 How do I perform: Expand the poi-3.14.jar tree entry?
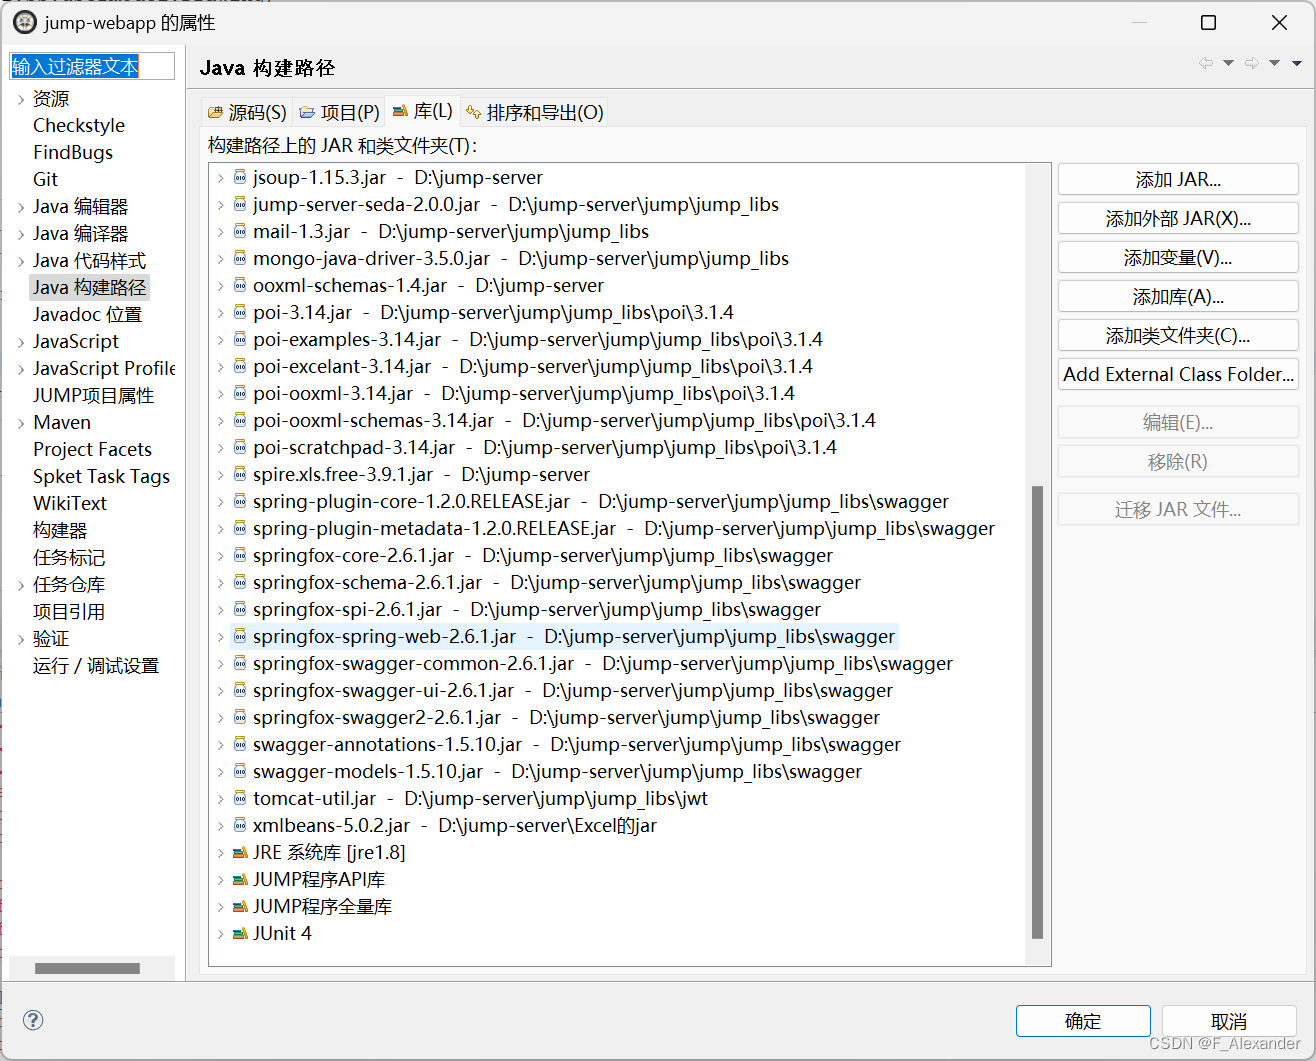pyautogui.click(x=220, y=311)
